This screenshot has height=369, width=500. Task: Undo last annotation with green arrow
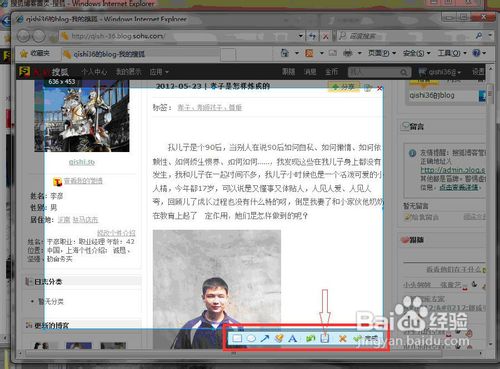pyautogui.click(x=310, y=338)
